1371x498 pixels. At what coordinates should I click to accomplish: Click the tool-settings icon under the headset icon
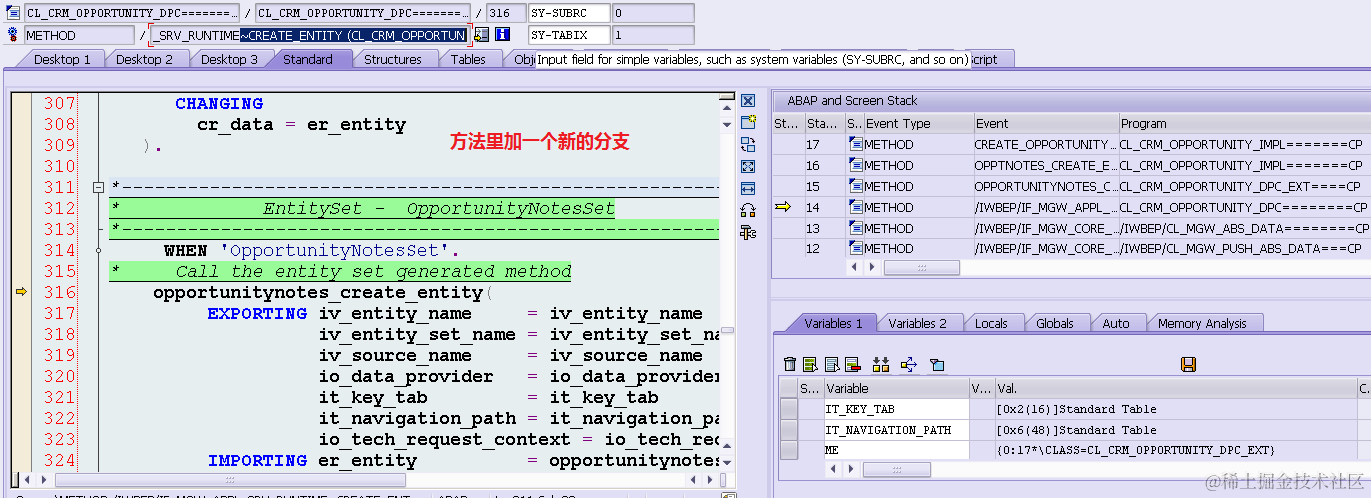(747, 232)
